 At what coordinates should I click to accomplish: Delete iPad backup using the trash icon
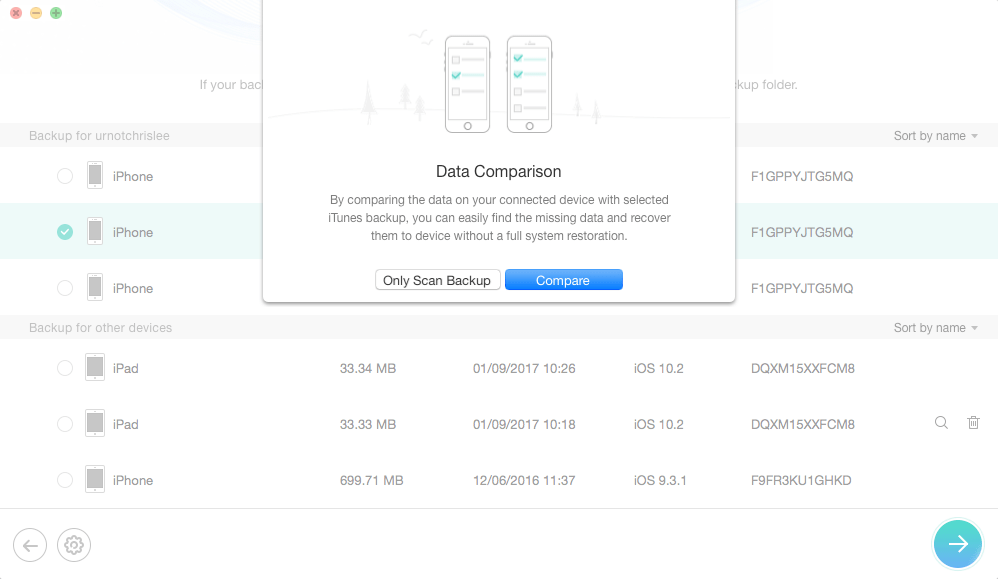point(973,423)
